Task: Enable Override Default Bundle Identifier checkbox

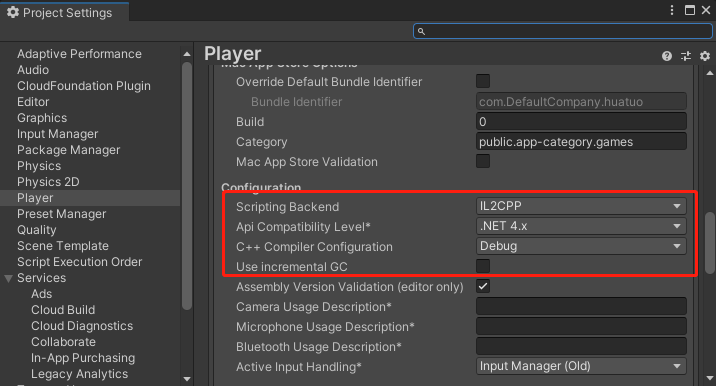Action: click(x=483, y=81)
